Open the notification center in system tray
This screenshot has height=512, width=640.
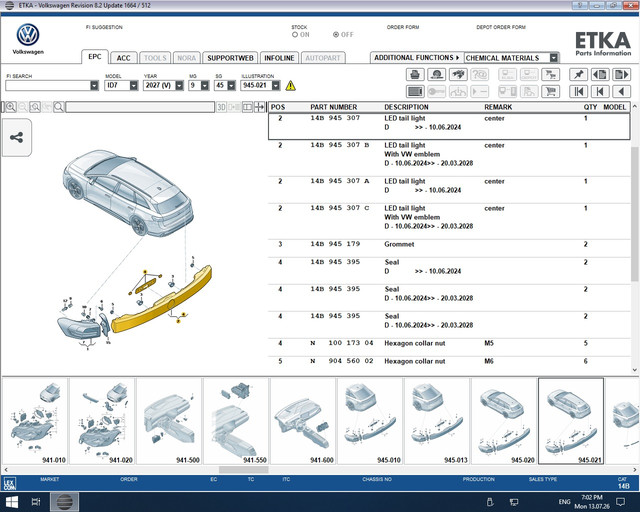click(x=620, y=502)
